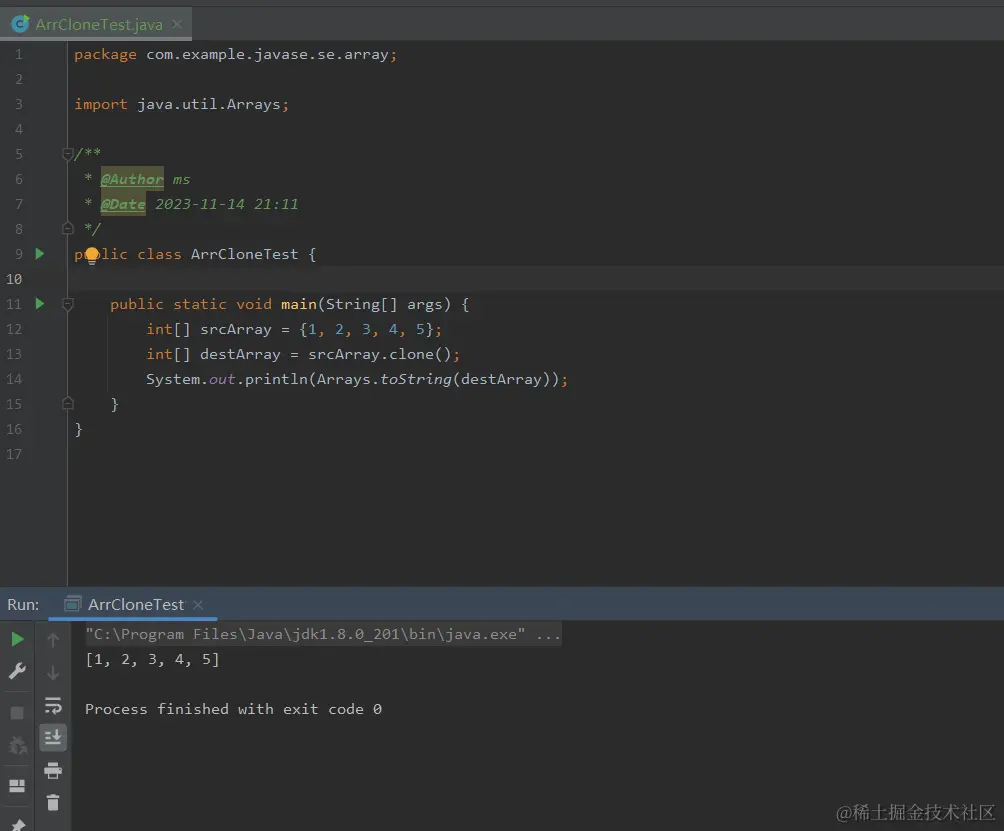1004x831 pixels.
Task: Click line number 14 in gutter
Action: pyautogui.click(x=14, y=379)
